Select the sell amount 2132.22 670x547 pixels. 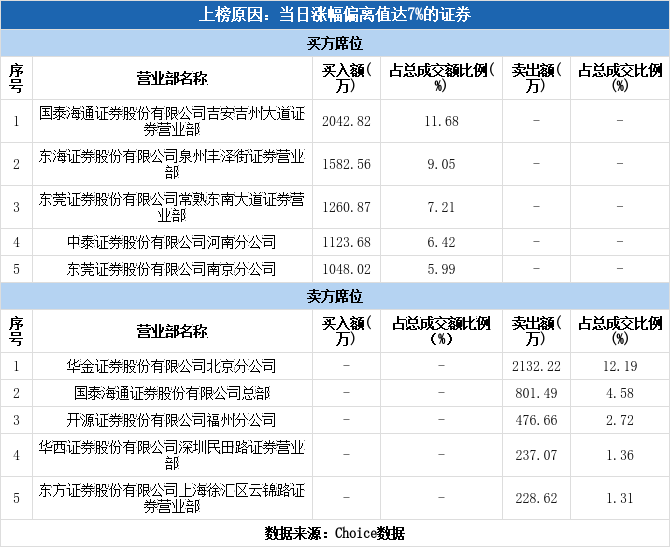pyautogui.click(x=536, y=366)
